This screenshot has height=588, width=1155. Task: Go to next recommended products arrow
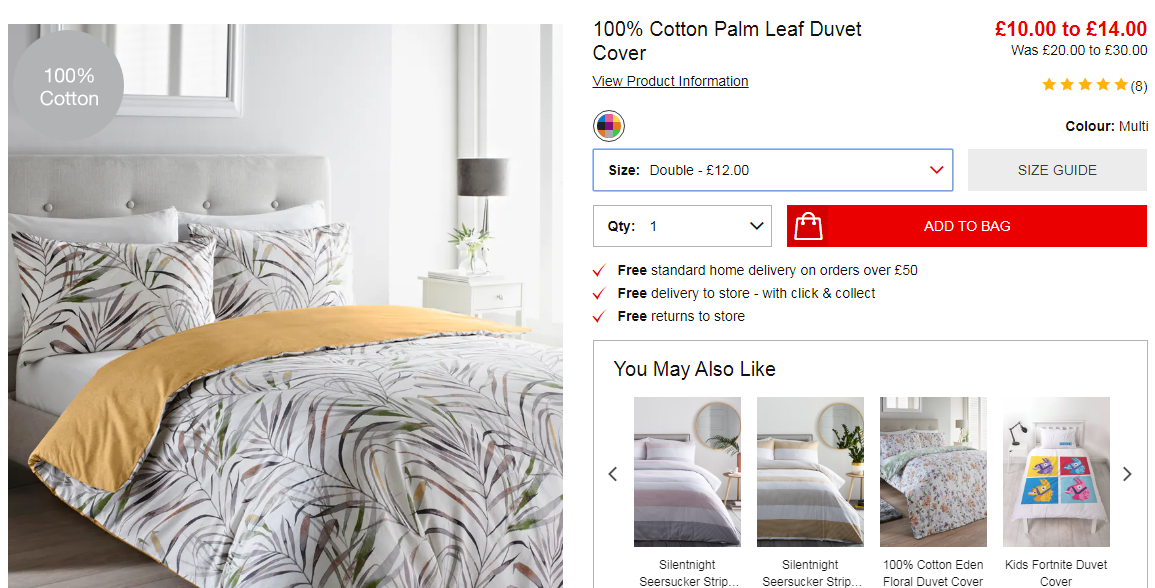pos(1127,474)
